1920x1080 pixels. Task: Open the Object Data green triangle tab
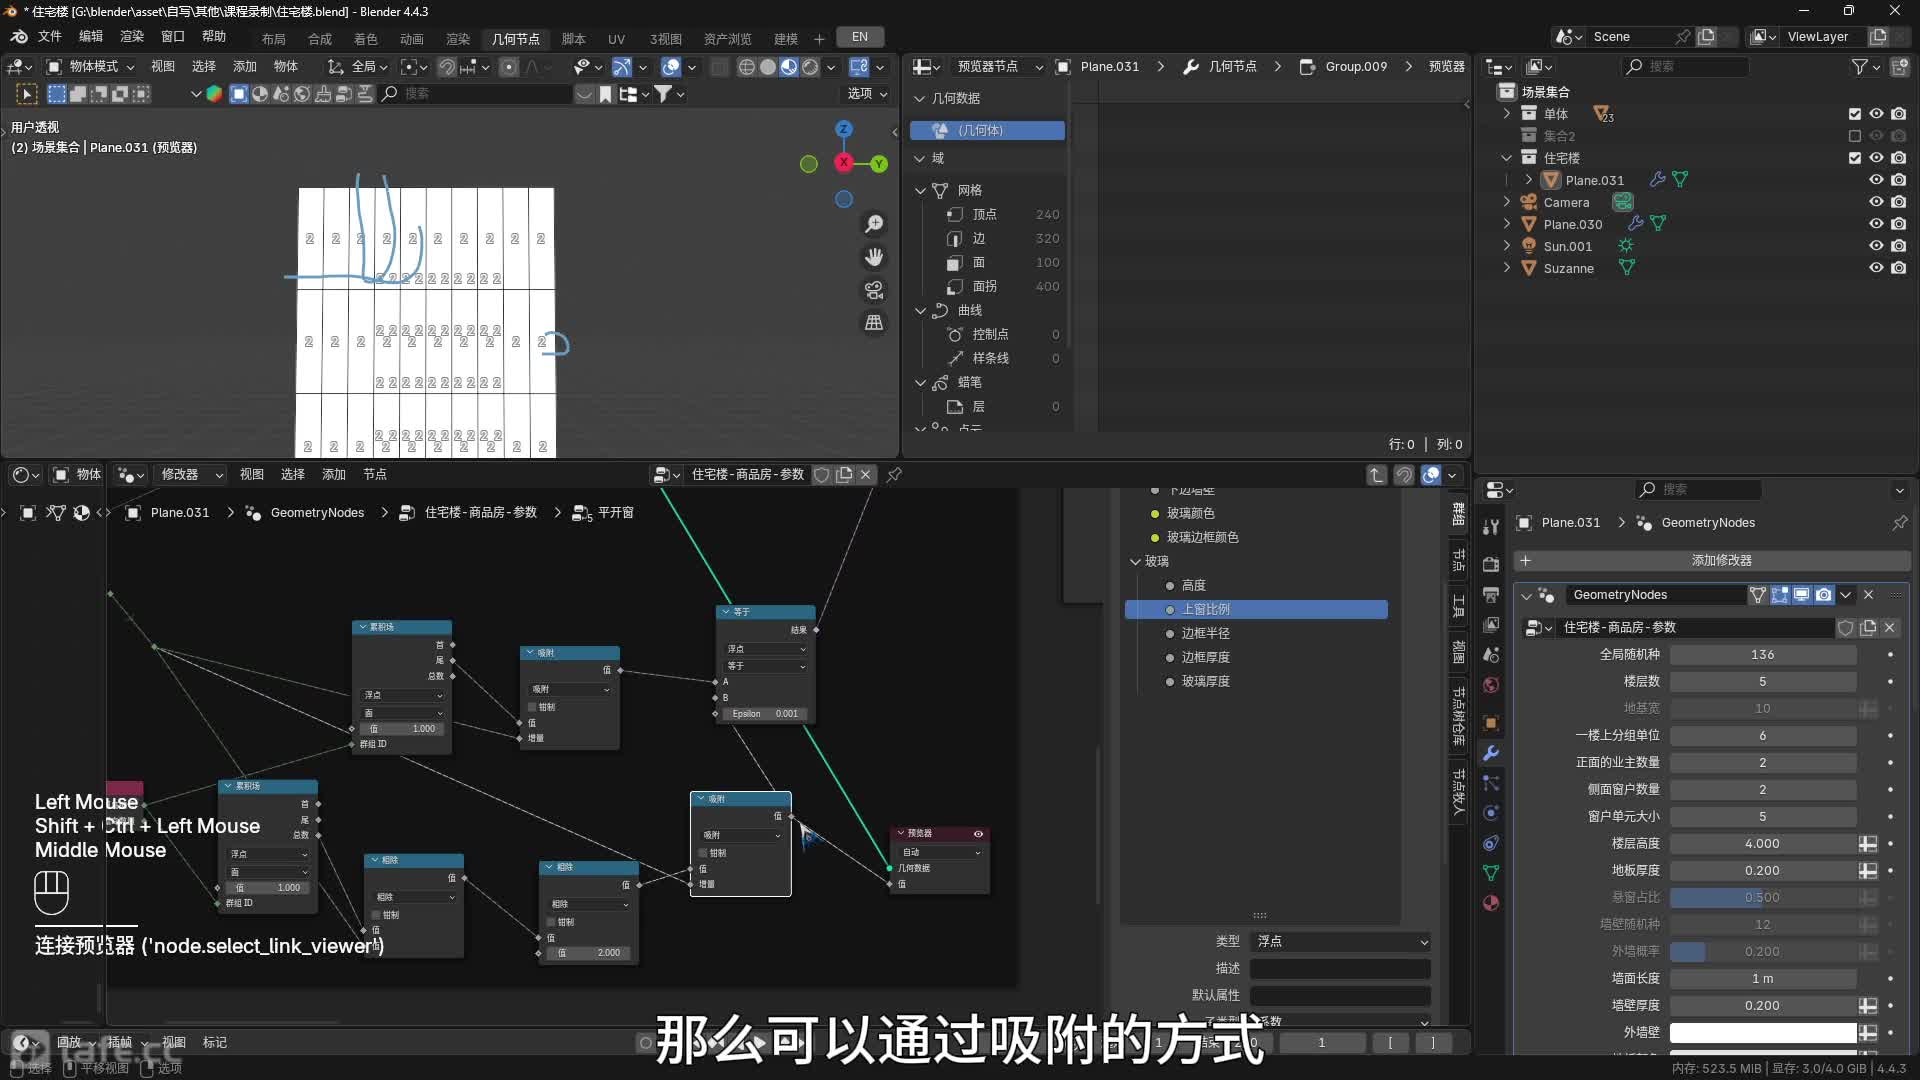tap(1491, 873)
